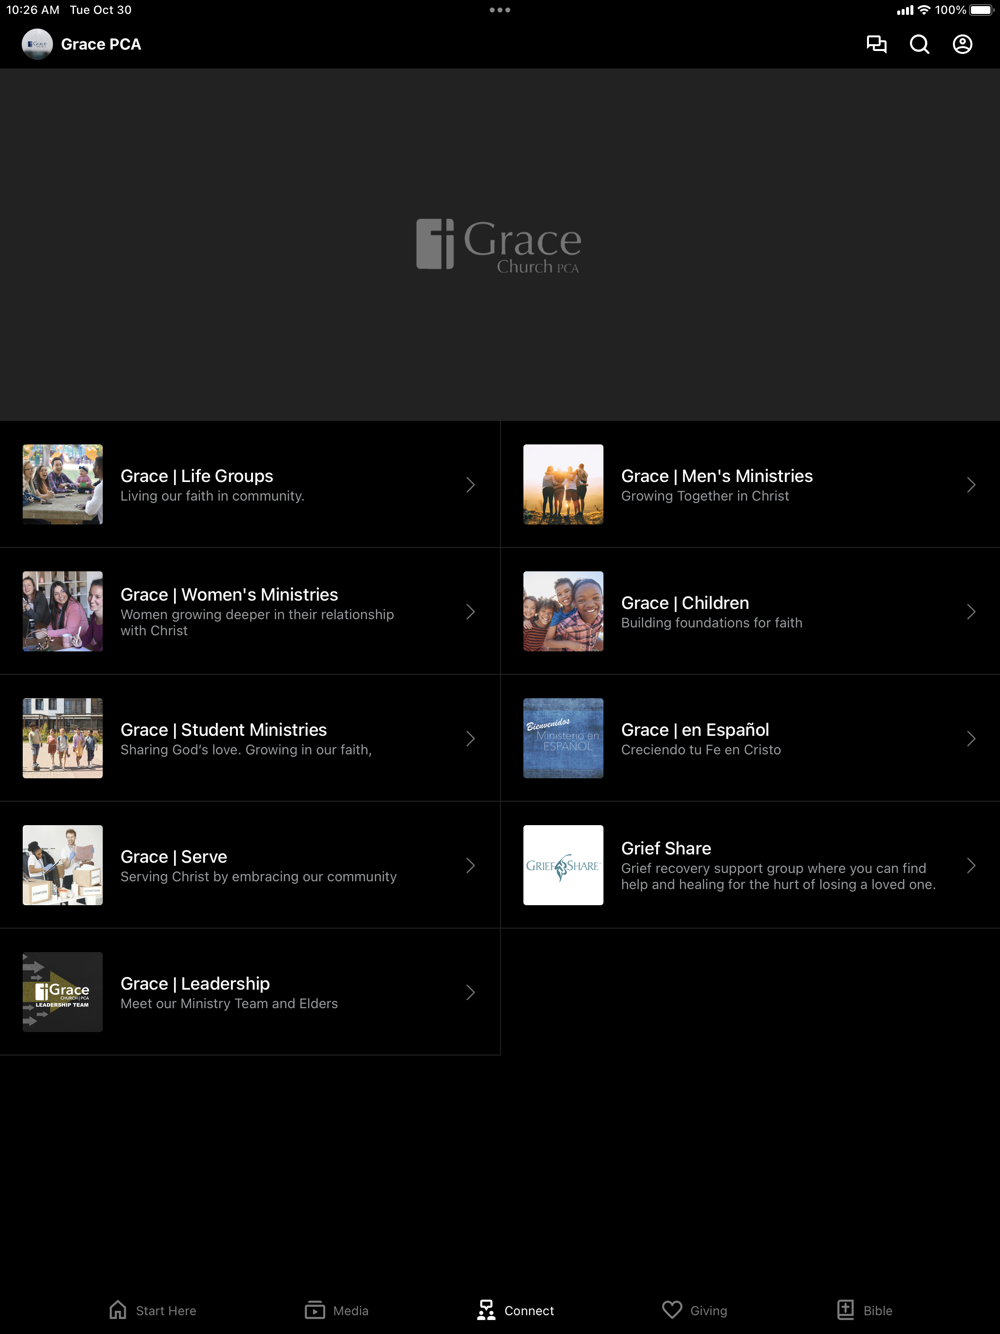Tap the Grace Church PCA banner logo
This screenshot has height=1334, width=1000.
tap(498, 245)
